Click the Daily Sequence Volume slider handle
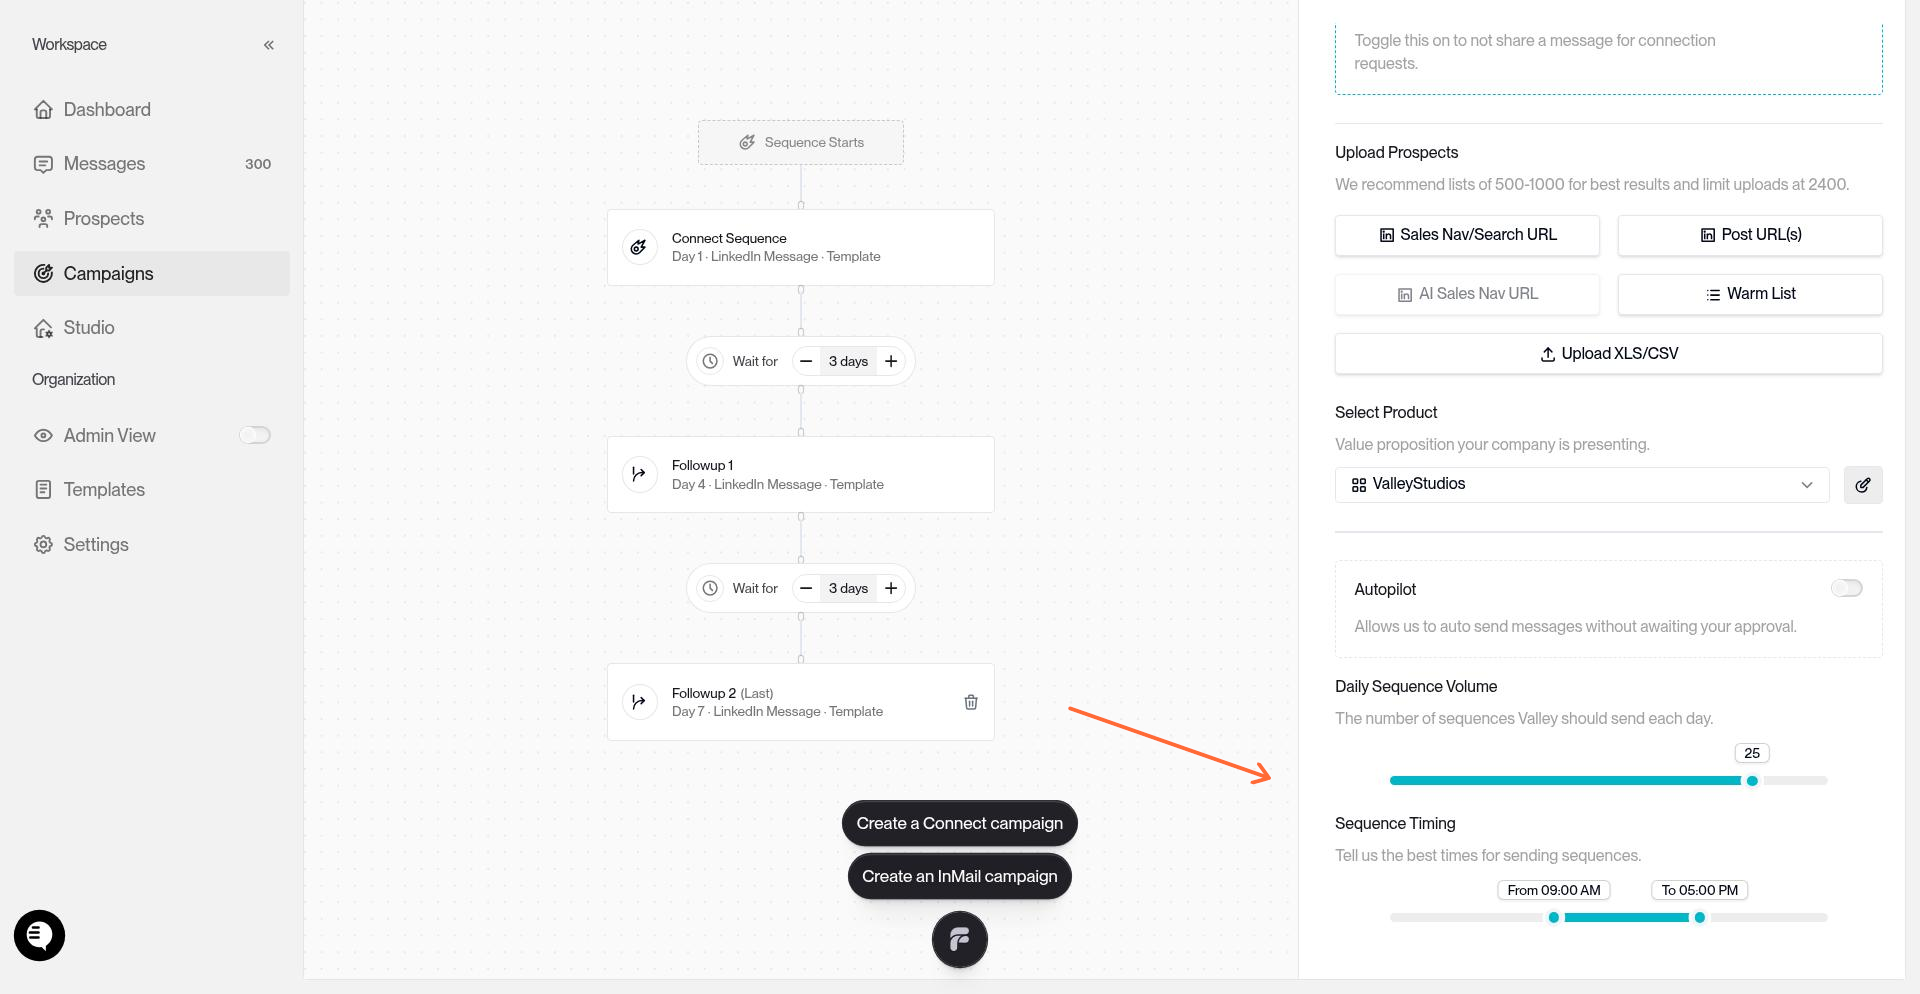Viewport: 1920px width, 994px height. click(1751, 781)
